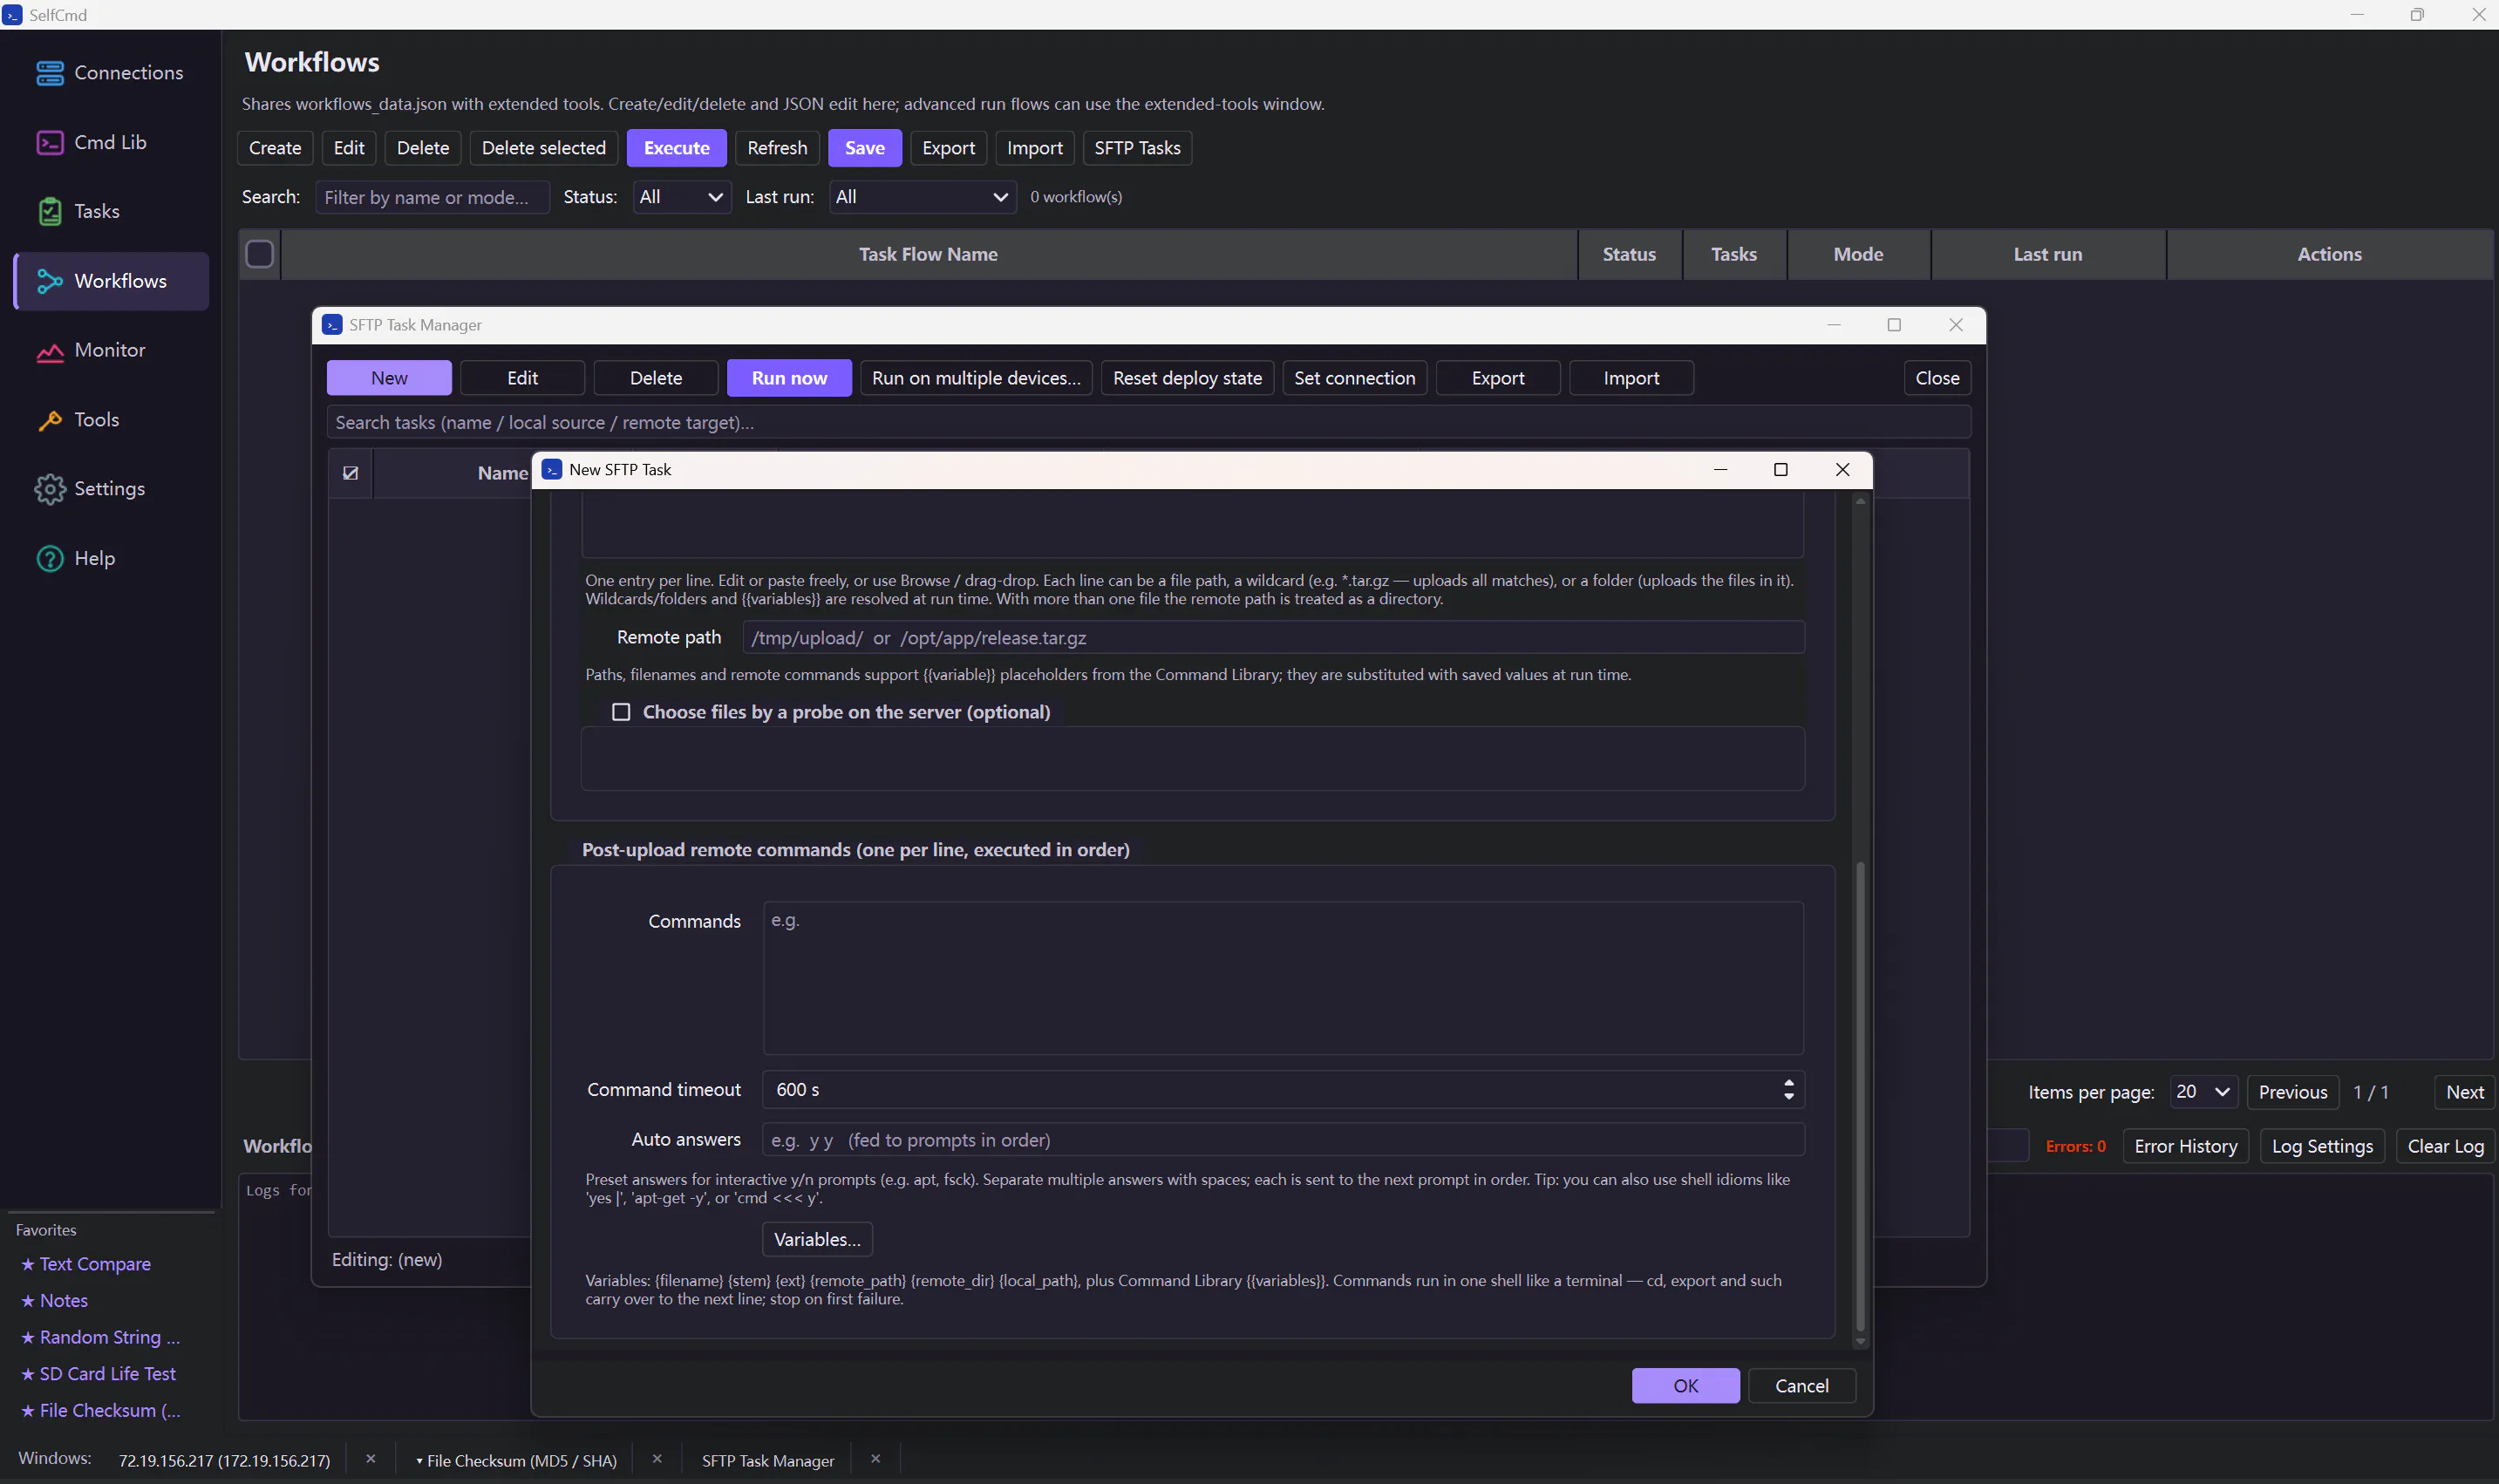The width and height of the screenshot is (2499, 1484).
Task: Maximize the SFTP Task Manager window
Action: point(1893,325)
